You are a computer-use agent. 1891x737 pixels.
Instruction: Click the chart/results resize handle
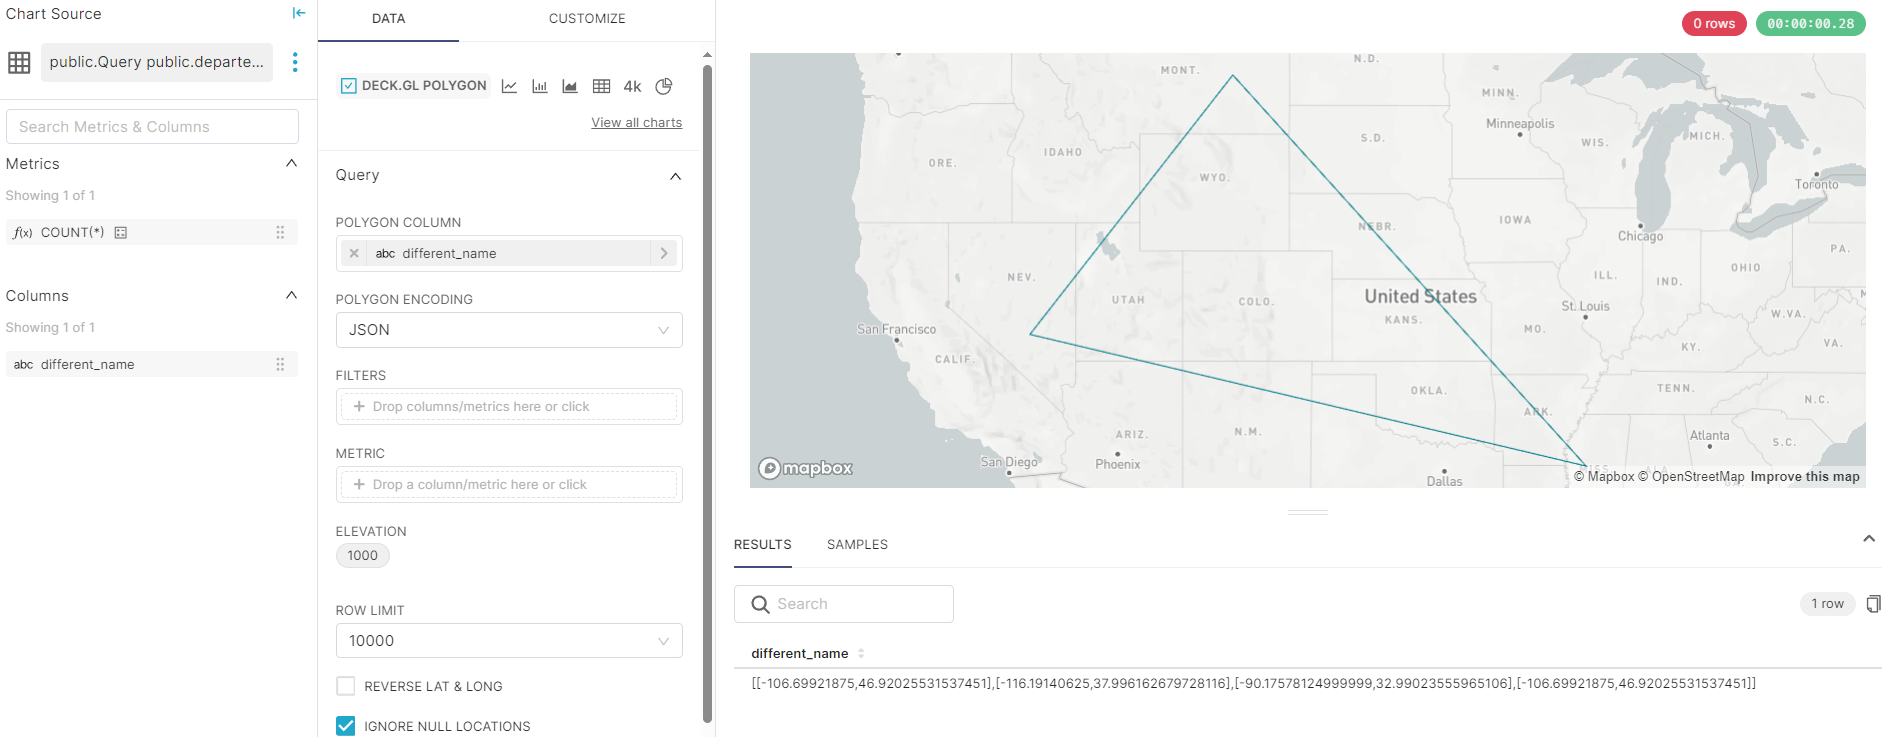1307,512
